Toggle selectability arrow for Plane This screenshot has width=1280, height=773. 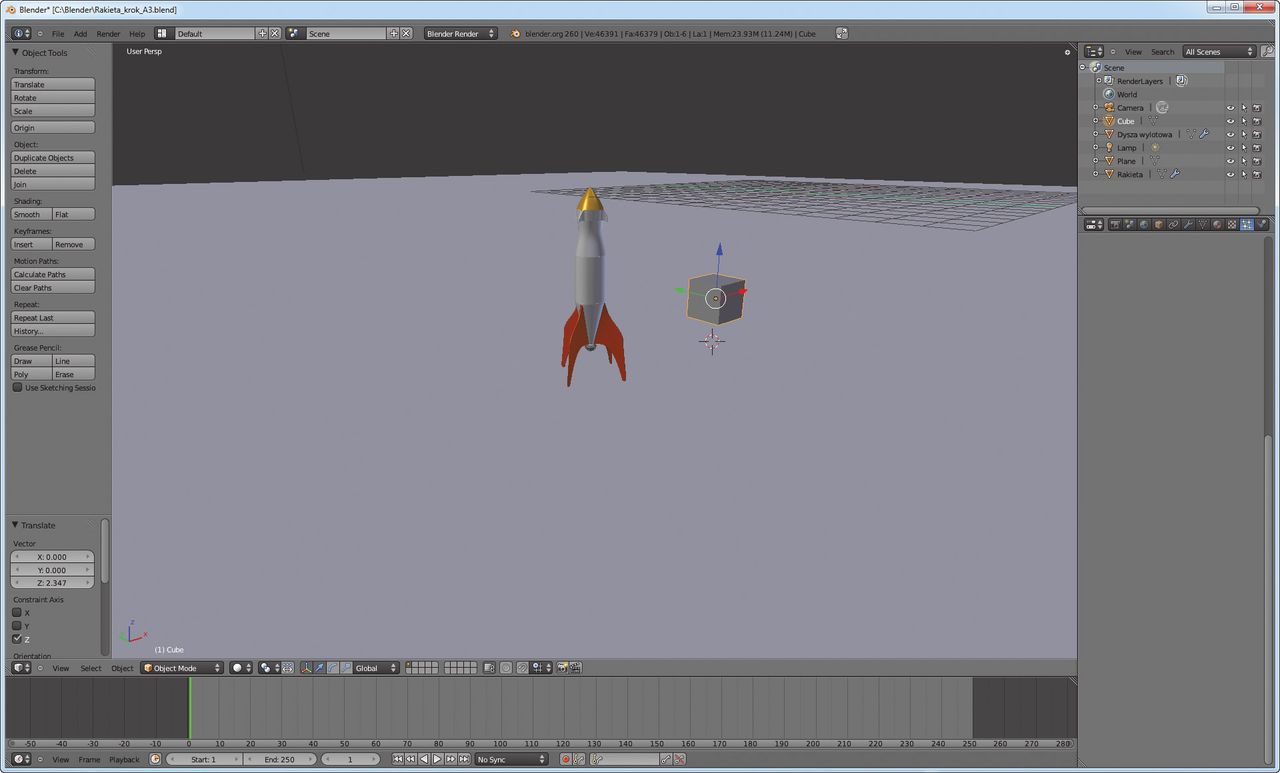pyautogui.click(x=1244, y=161)
